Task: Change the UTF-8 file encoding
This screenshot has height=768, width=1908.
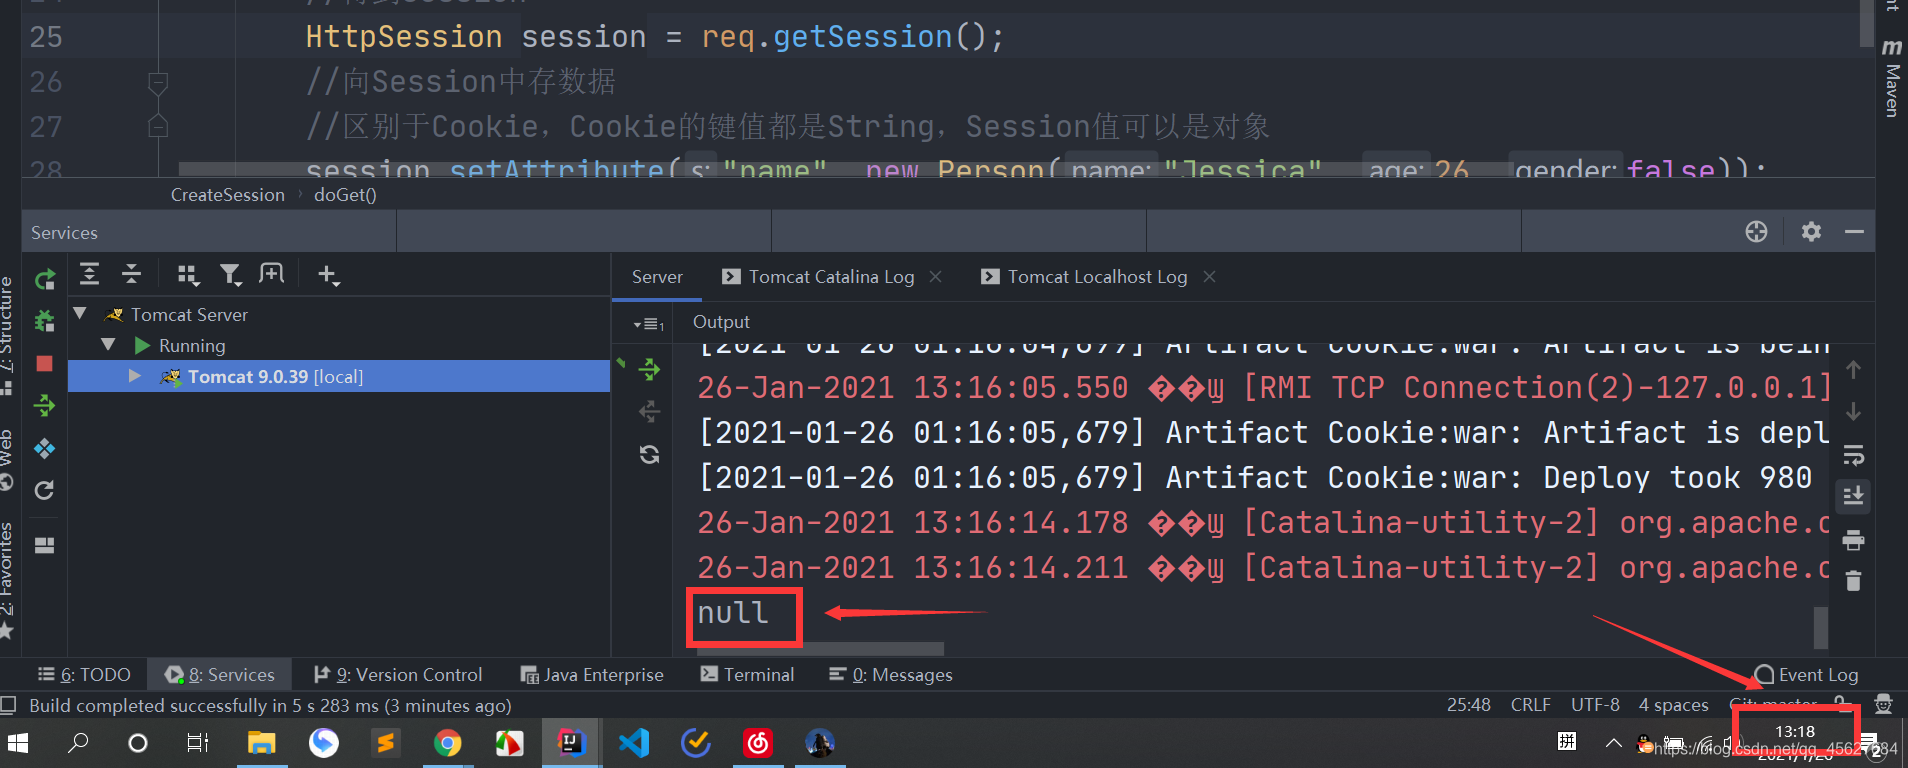Action: click(1595, 705)
